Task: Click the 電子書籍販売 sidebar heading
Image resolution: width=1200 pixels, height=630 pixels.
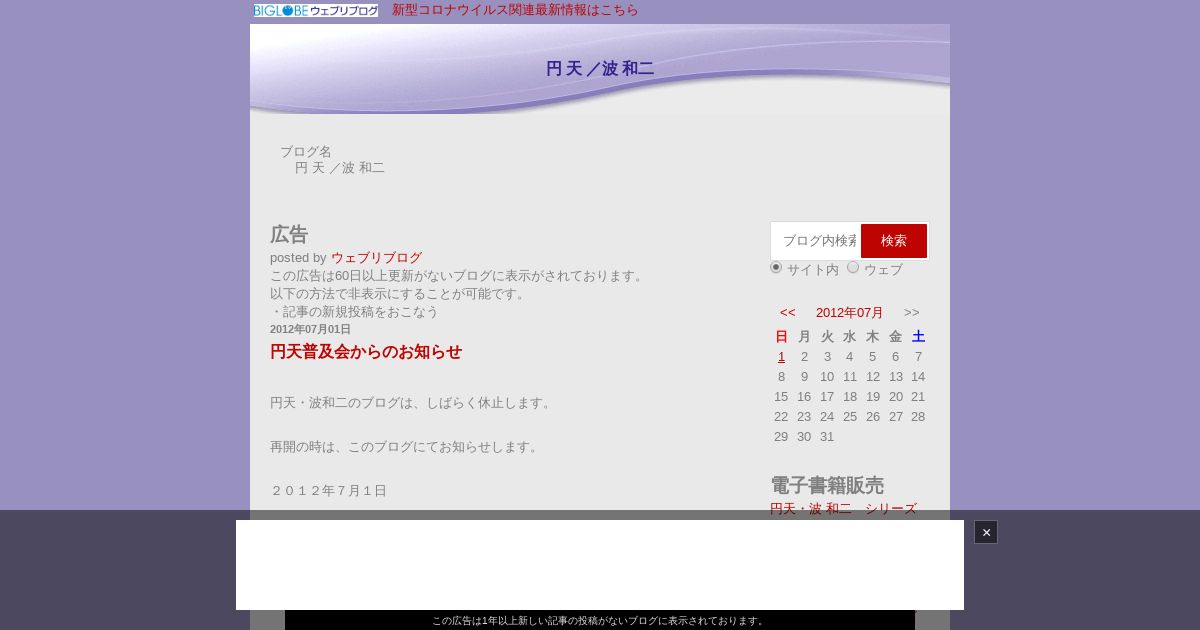Action: click(827, 486)
